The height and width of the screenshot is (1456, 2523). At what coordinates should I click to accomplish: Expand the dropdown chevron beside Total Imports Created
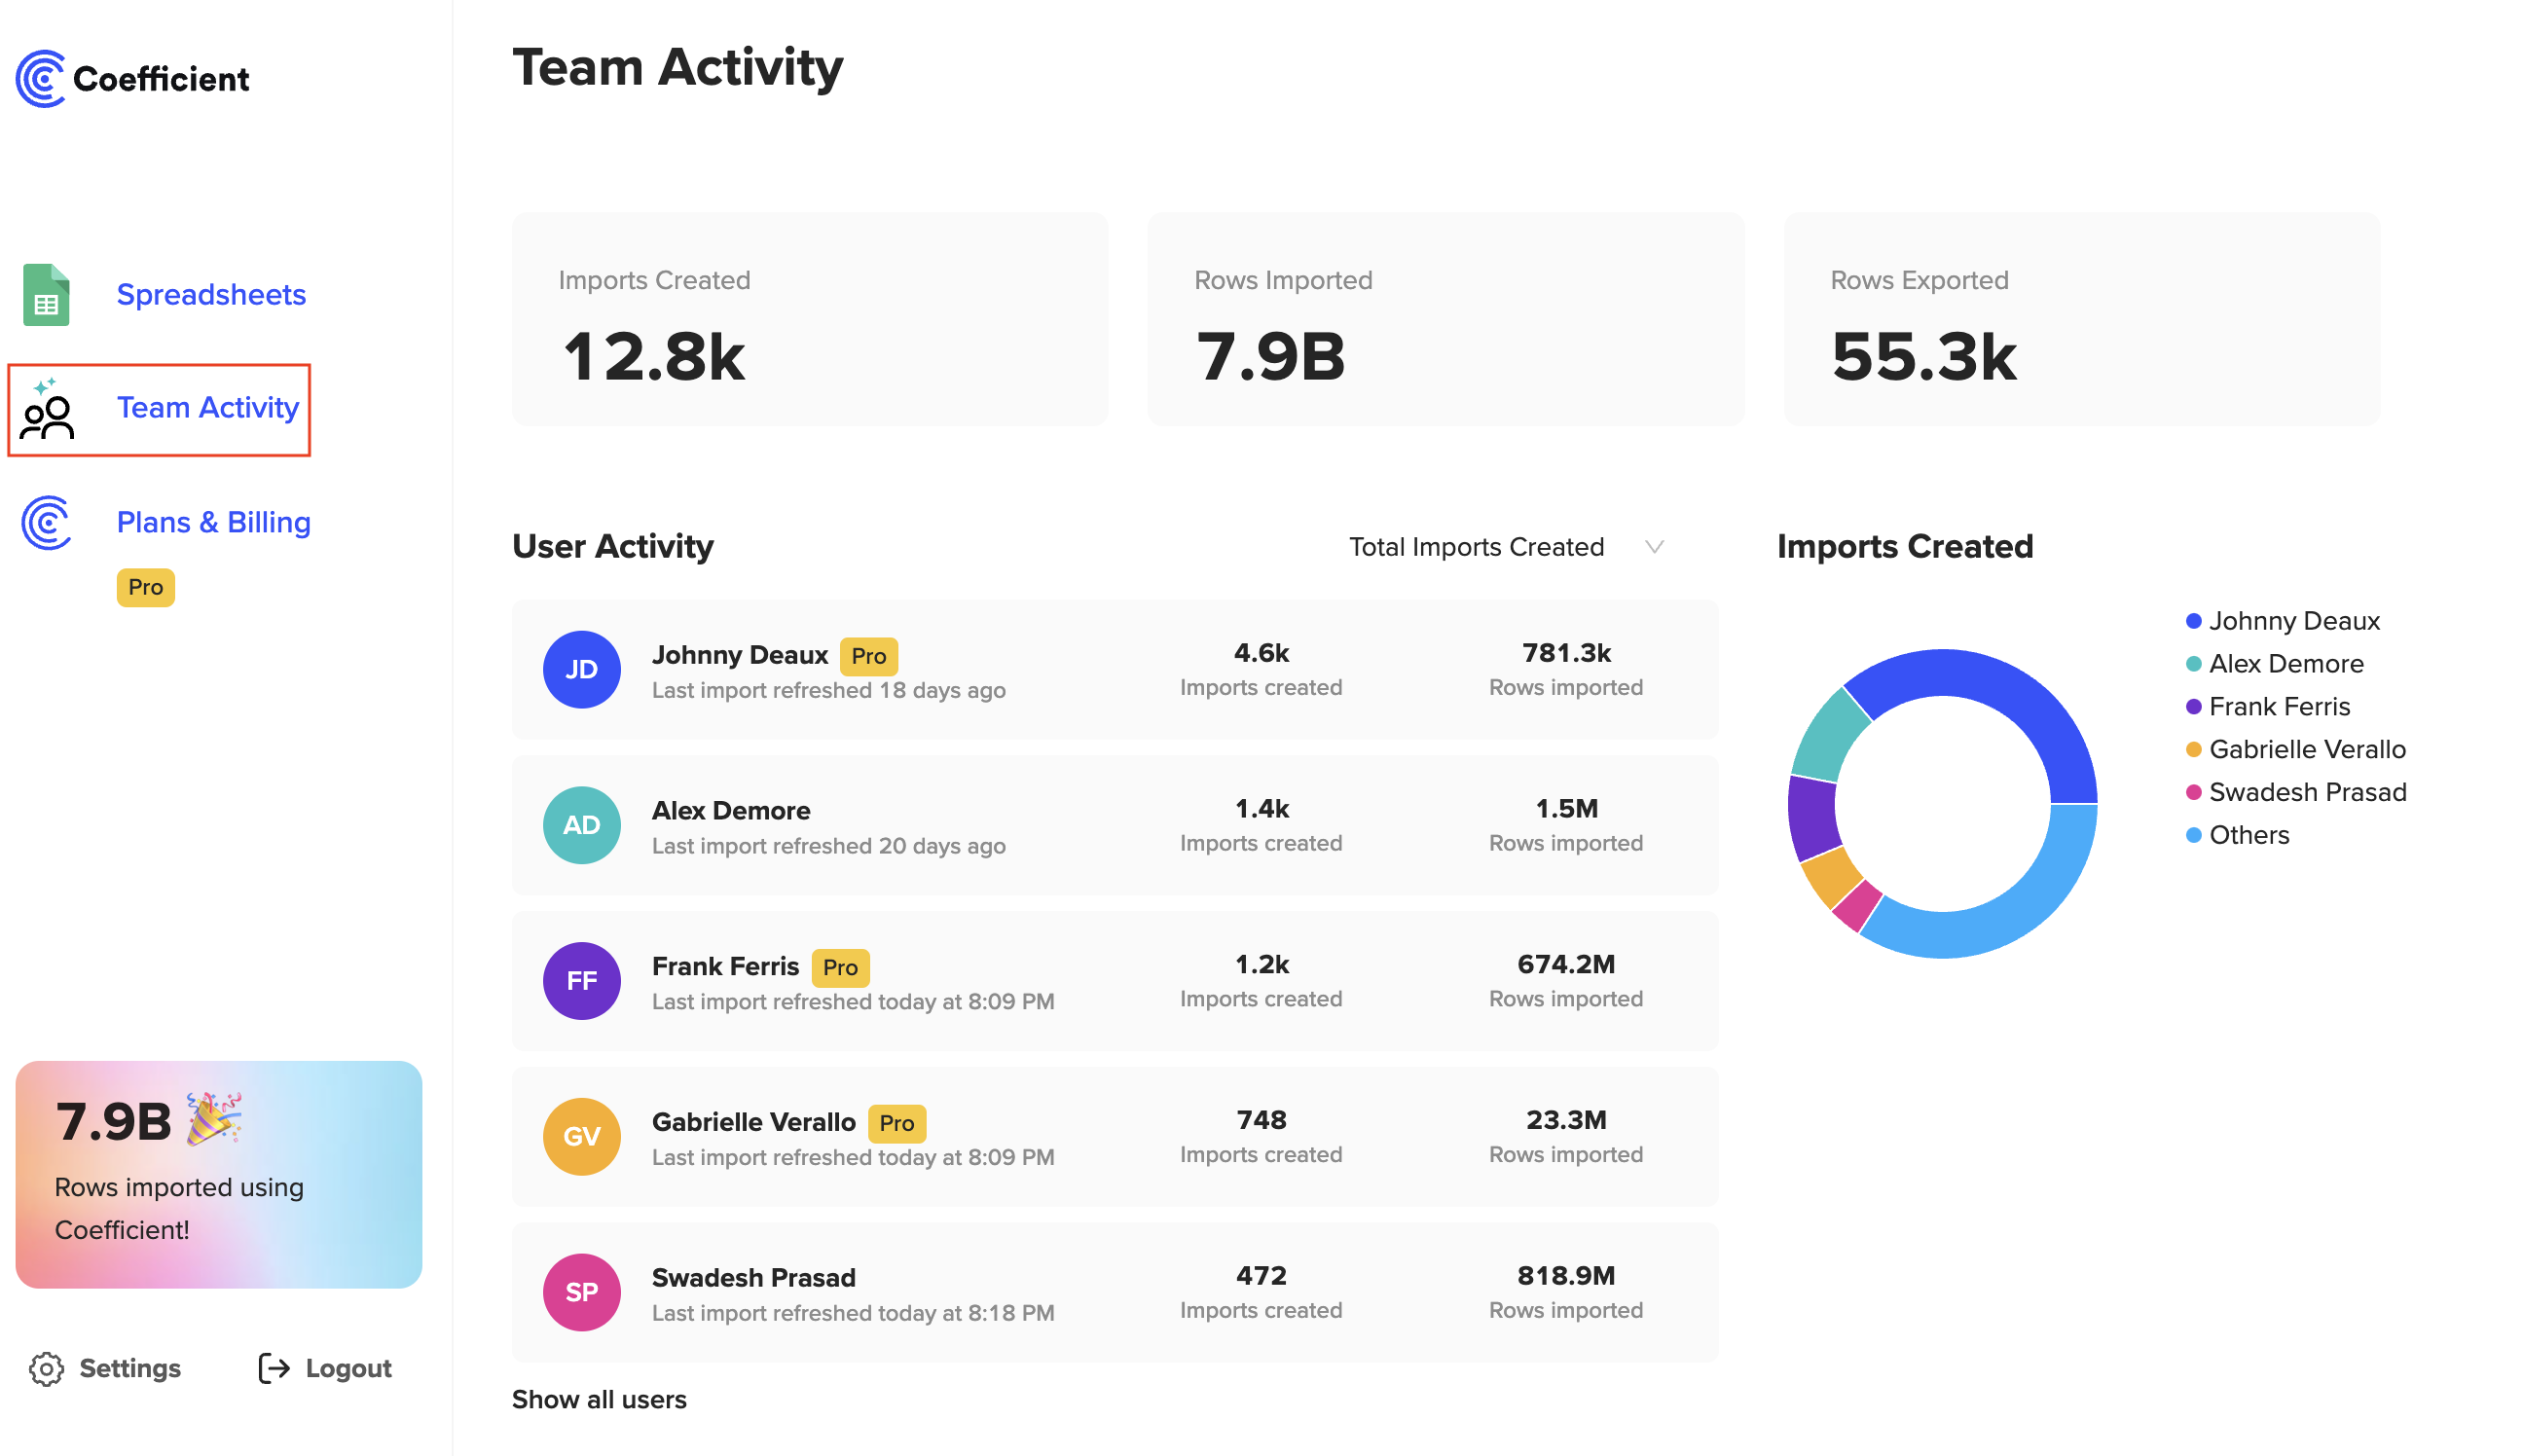1654,547
